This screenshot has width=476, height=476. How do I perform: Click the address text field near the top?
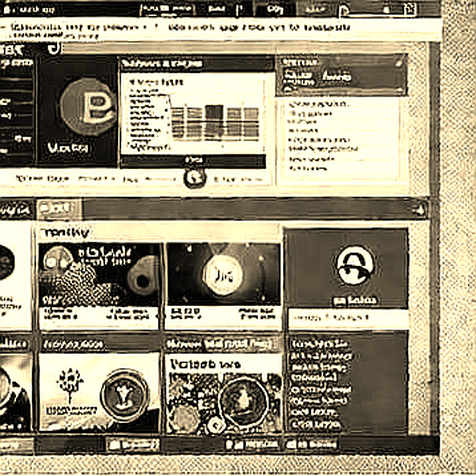(220, 30)
